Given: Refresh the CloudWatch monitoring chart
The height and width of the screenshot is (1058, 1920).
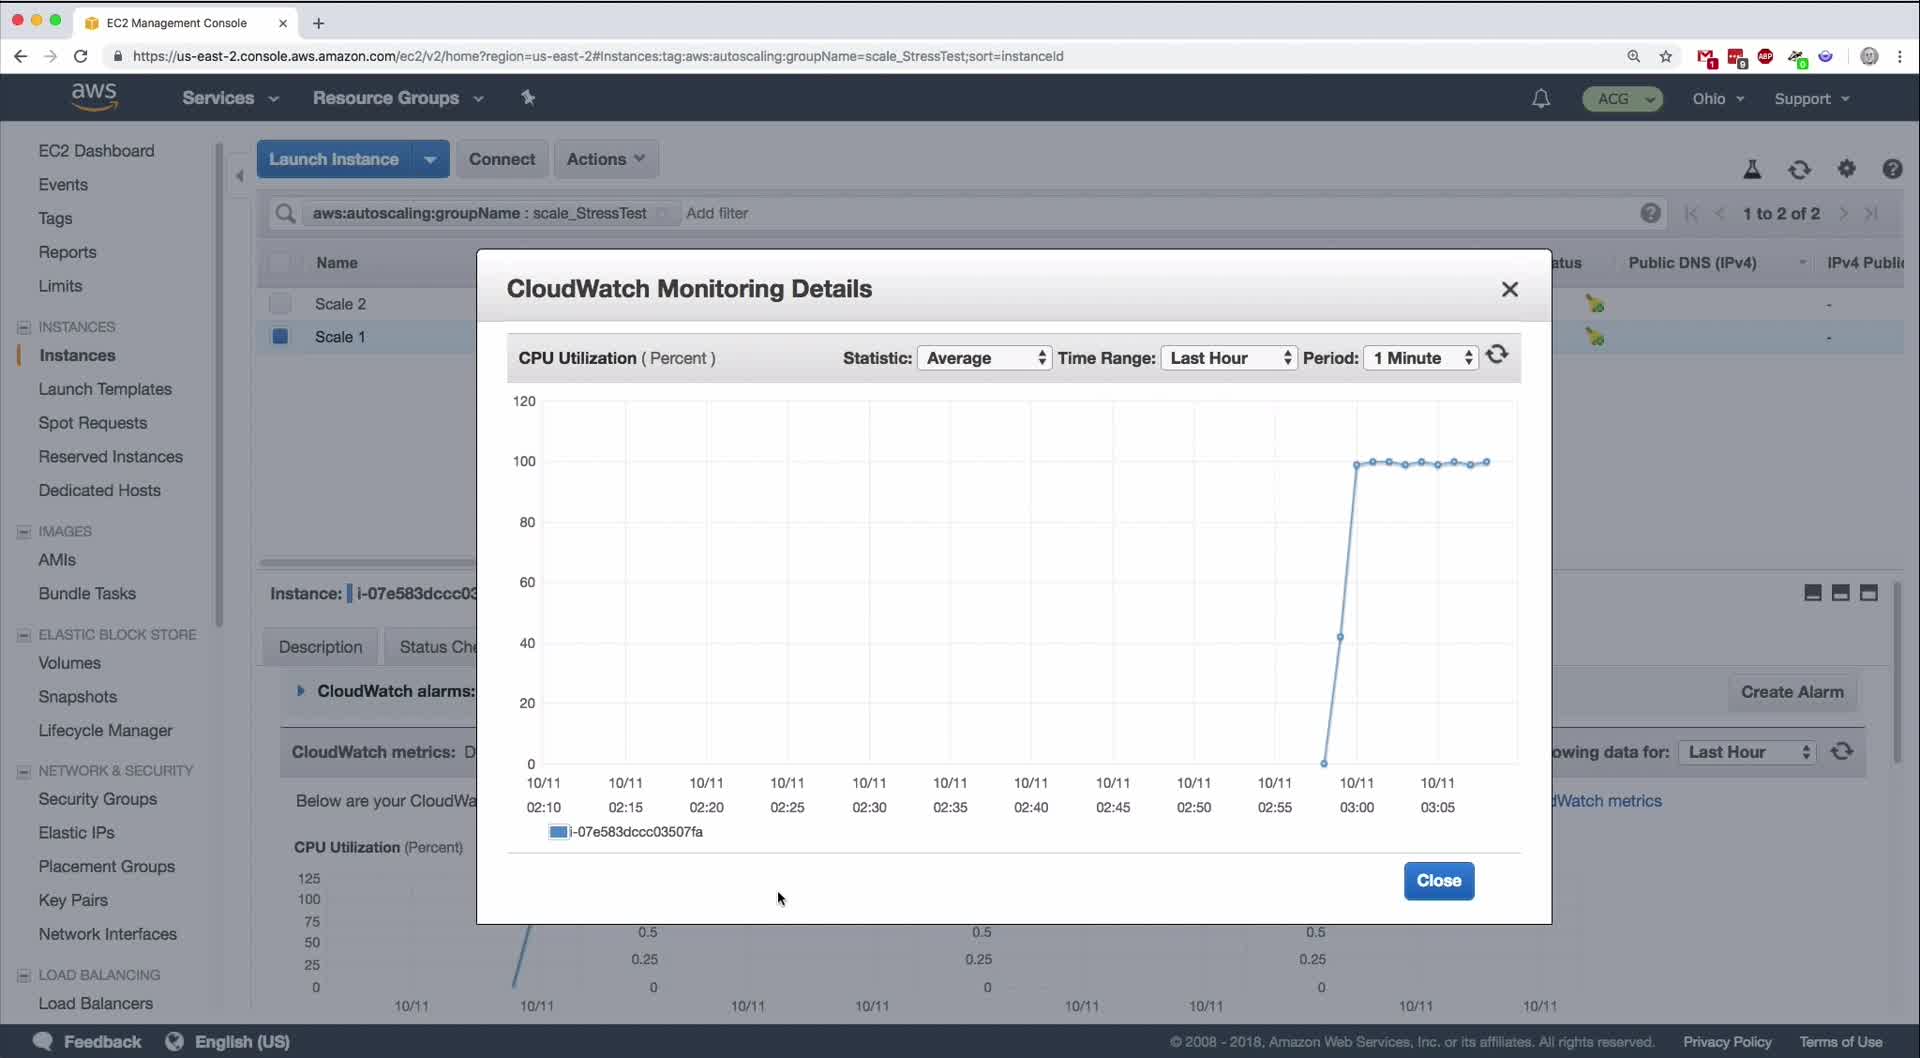Looking at the screenshot, I should pos(1497,355).
